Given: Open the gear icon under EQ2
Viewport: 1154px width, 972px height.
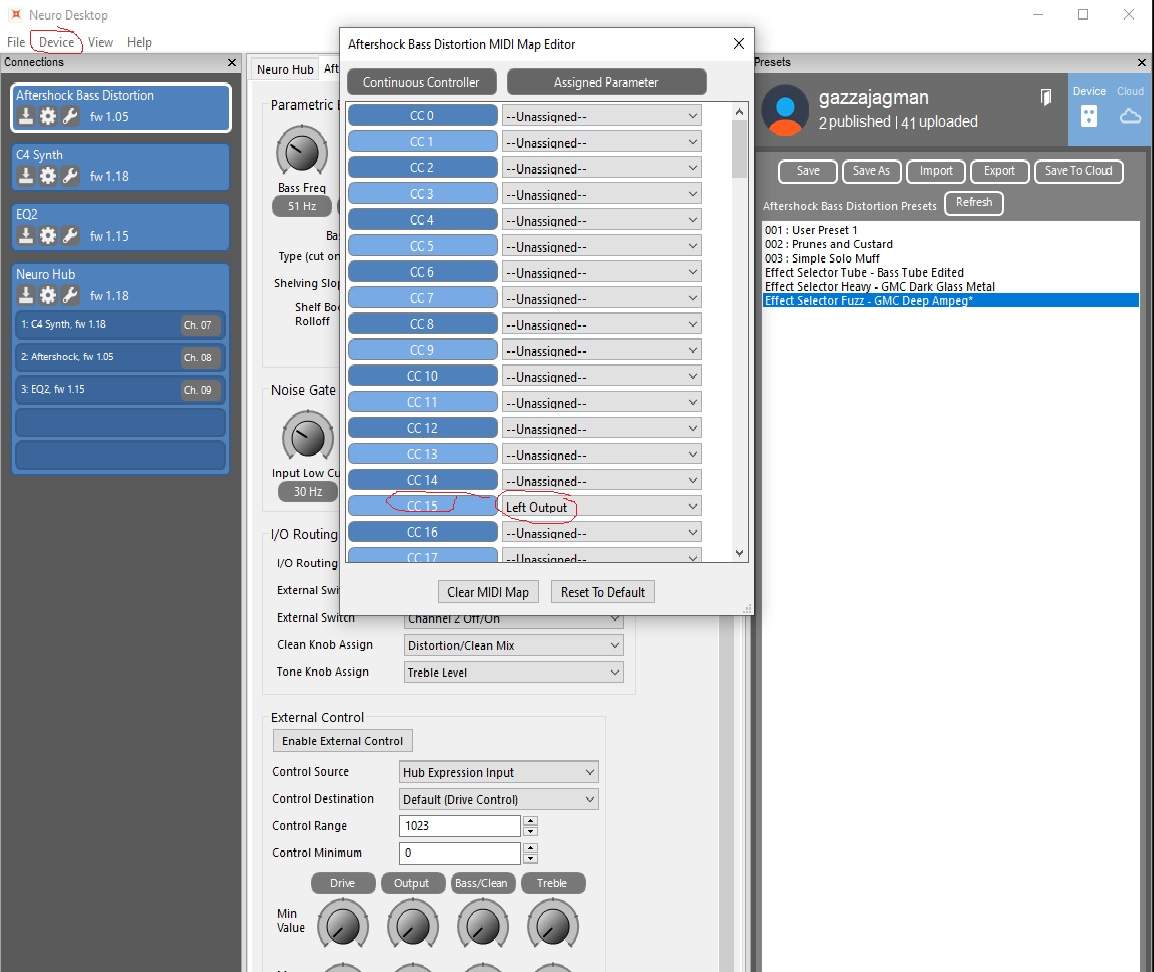Looking at the screenshot, I should [48, 235].
